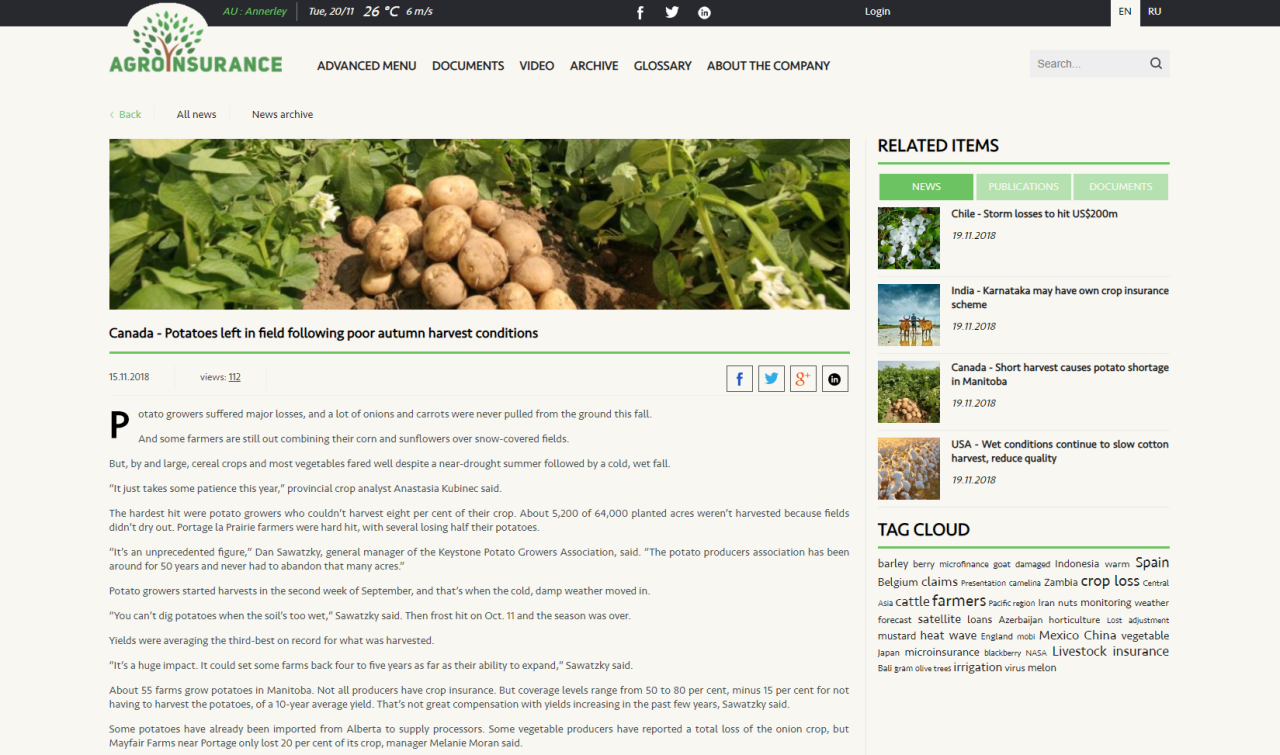
Task: Click Manitoba potato shortage thumbnail
Action: pos(909,392)
